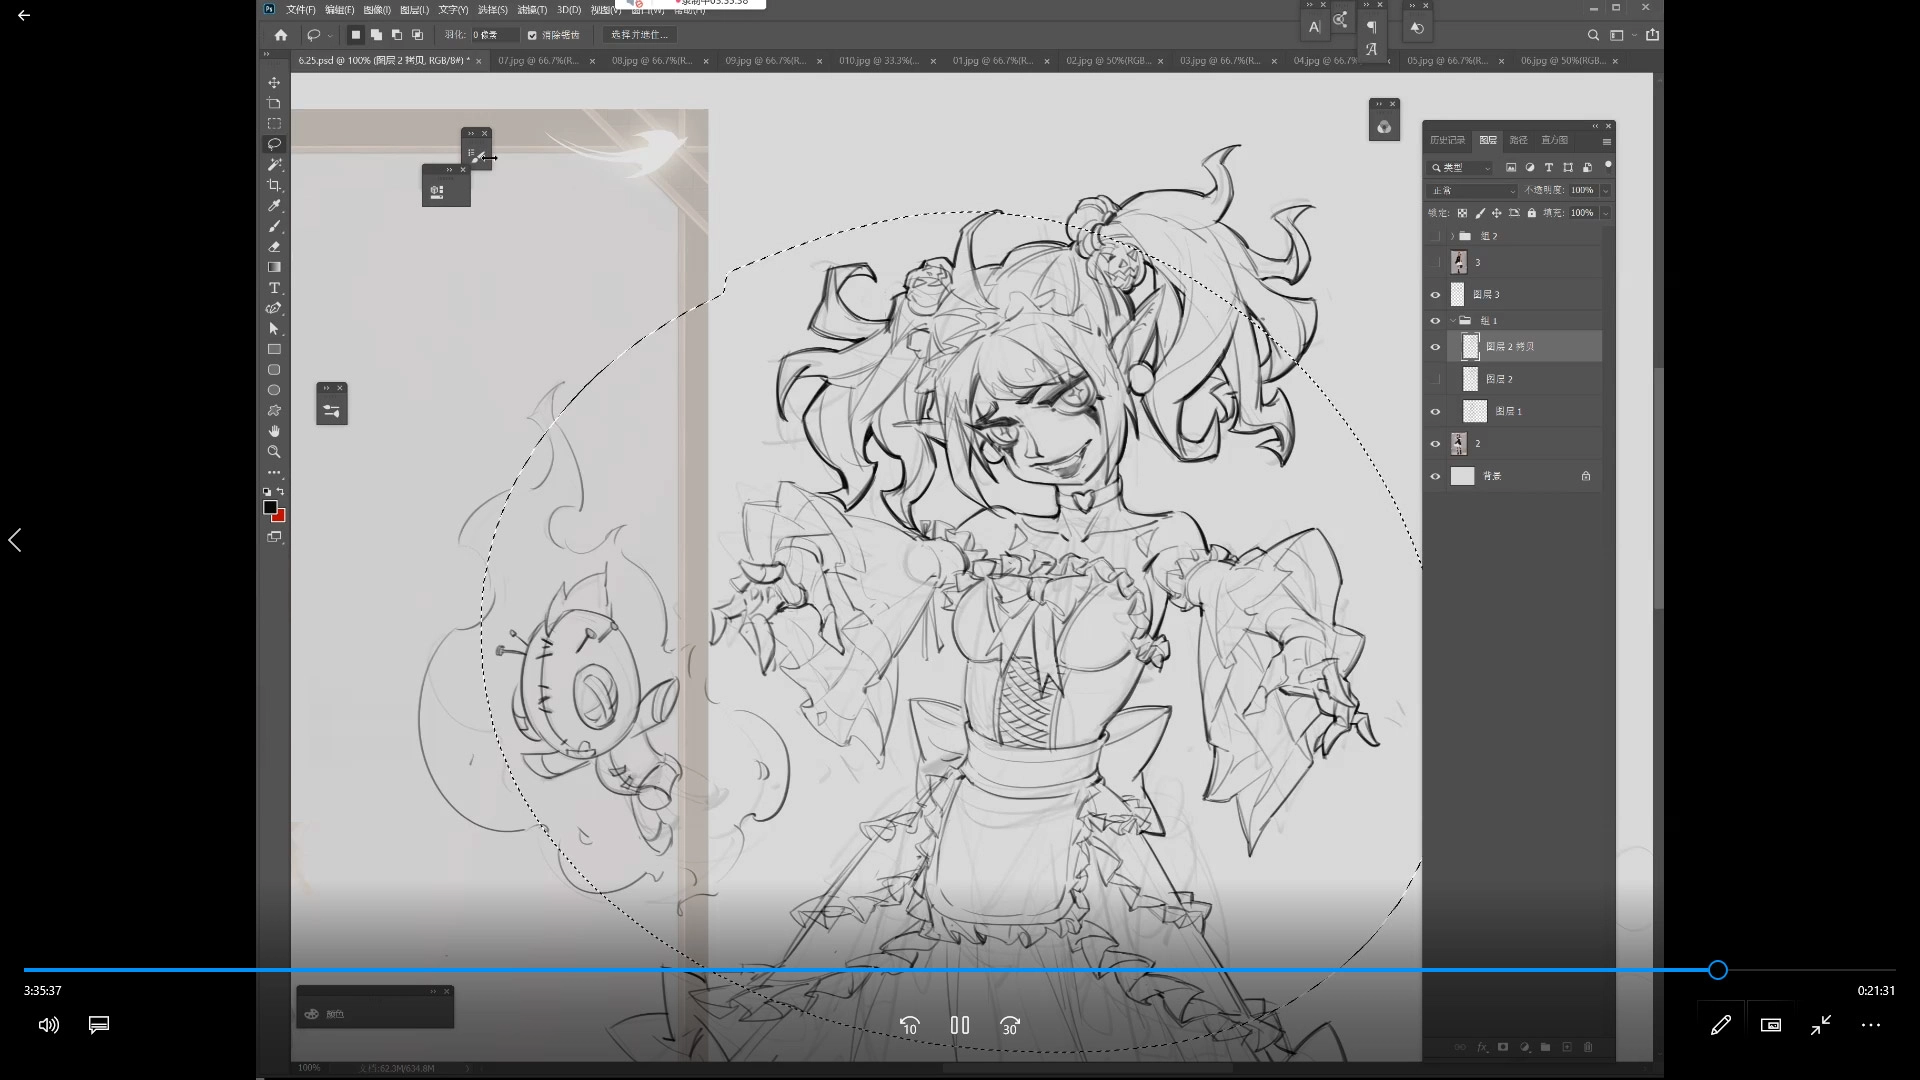
Task: Click the lock all pixels padlock icon
Action: pyautogui.click(x=1531, y=213)
